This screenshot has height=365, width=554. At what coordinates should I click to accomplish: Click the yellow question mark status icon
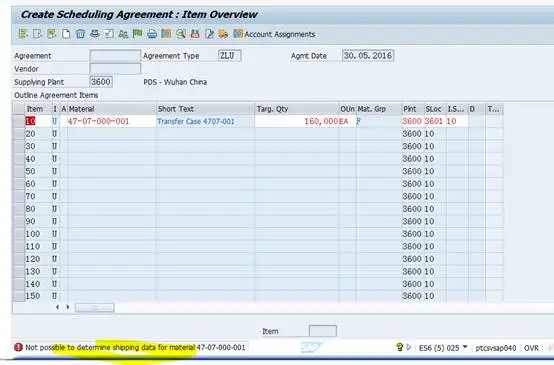tap(400, 347)
